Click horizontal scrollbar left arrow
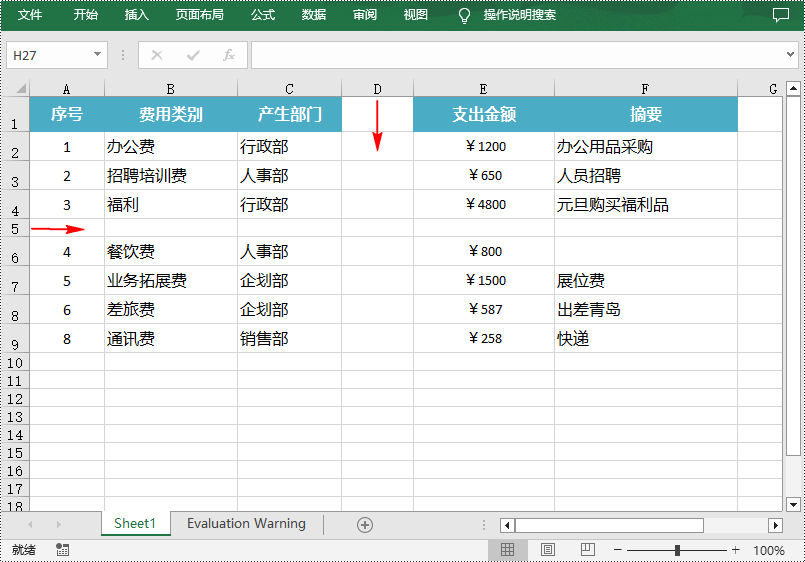Screen dimensions: 805x562 [507, 525]
